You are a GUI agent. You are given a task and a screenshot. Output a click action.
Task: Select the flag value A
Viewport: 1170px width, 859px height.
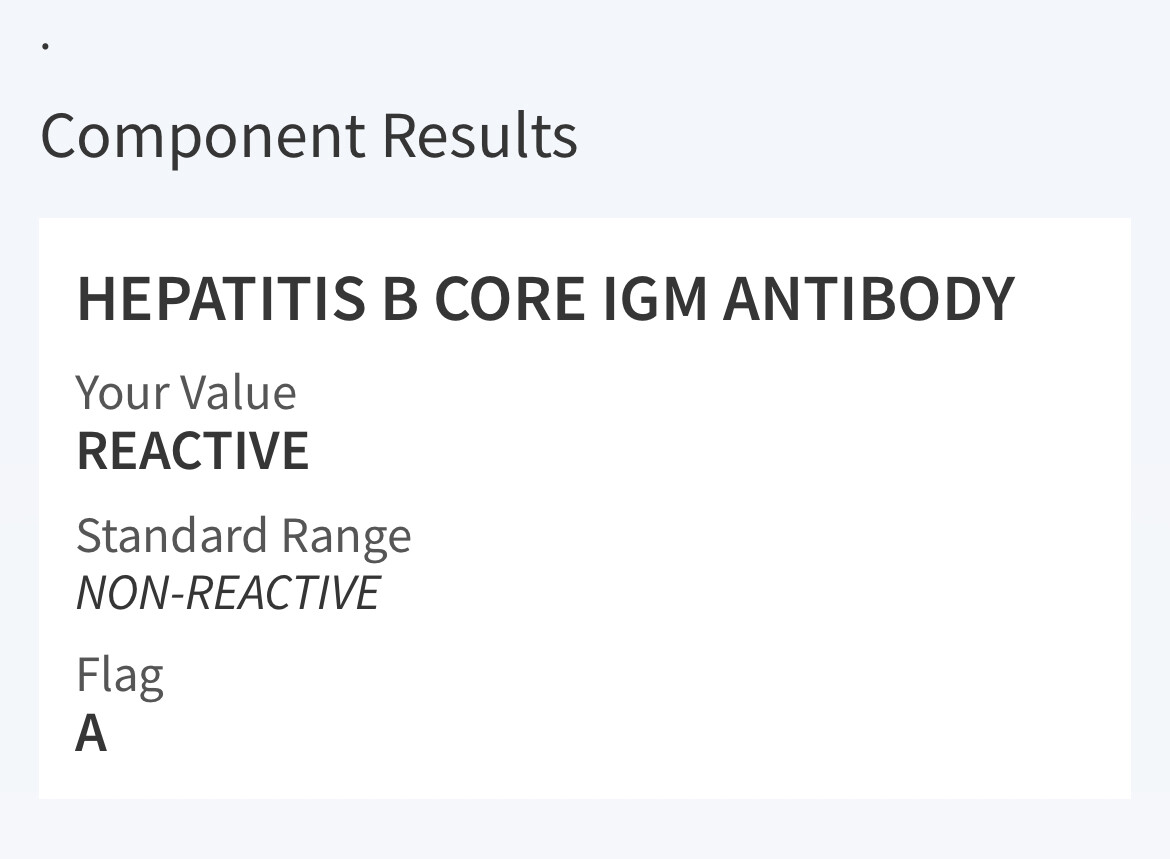coord(91,733)
